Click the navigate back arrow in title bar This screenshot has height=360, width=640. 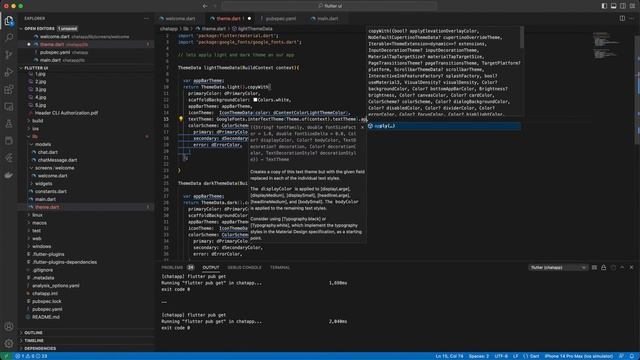[x=205, y=6]
